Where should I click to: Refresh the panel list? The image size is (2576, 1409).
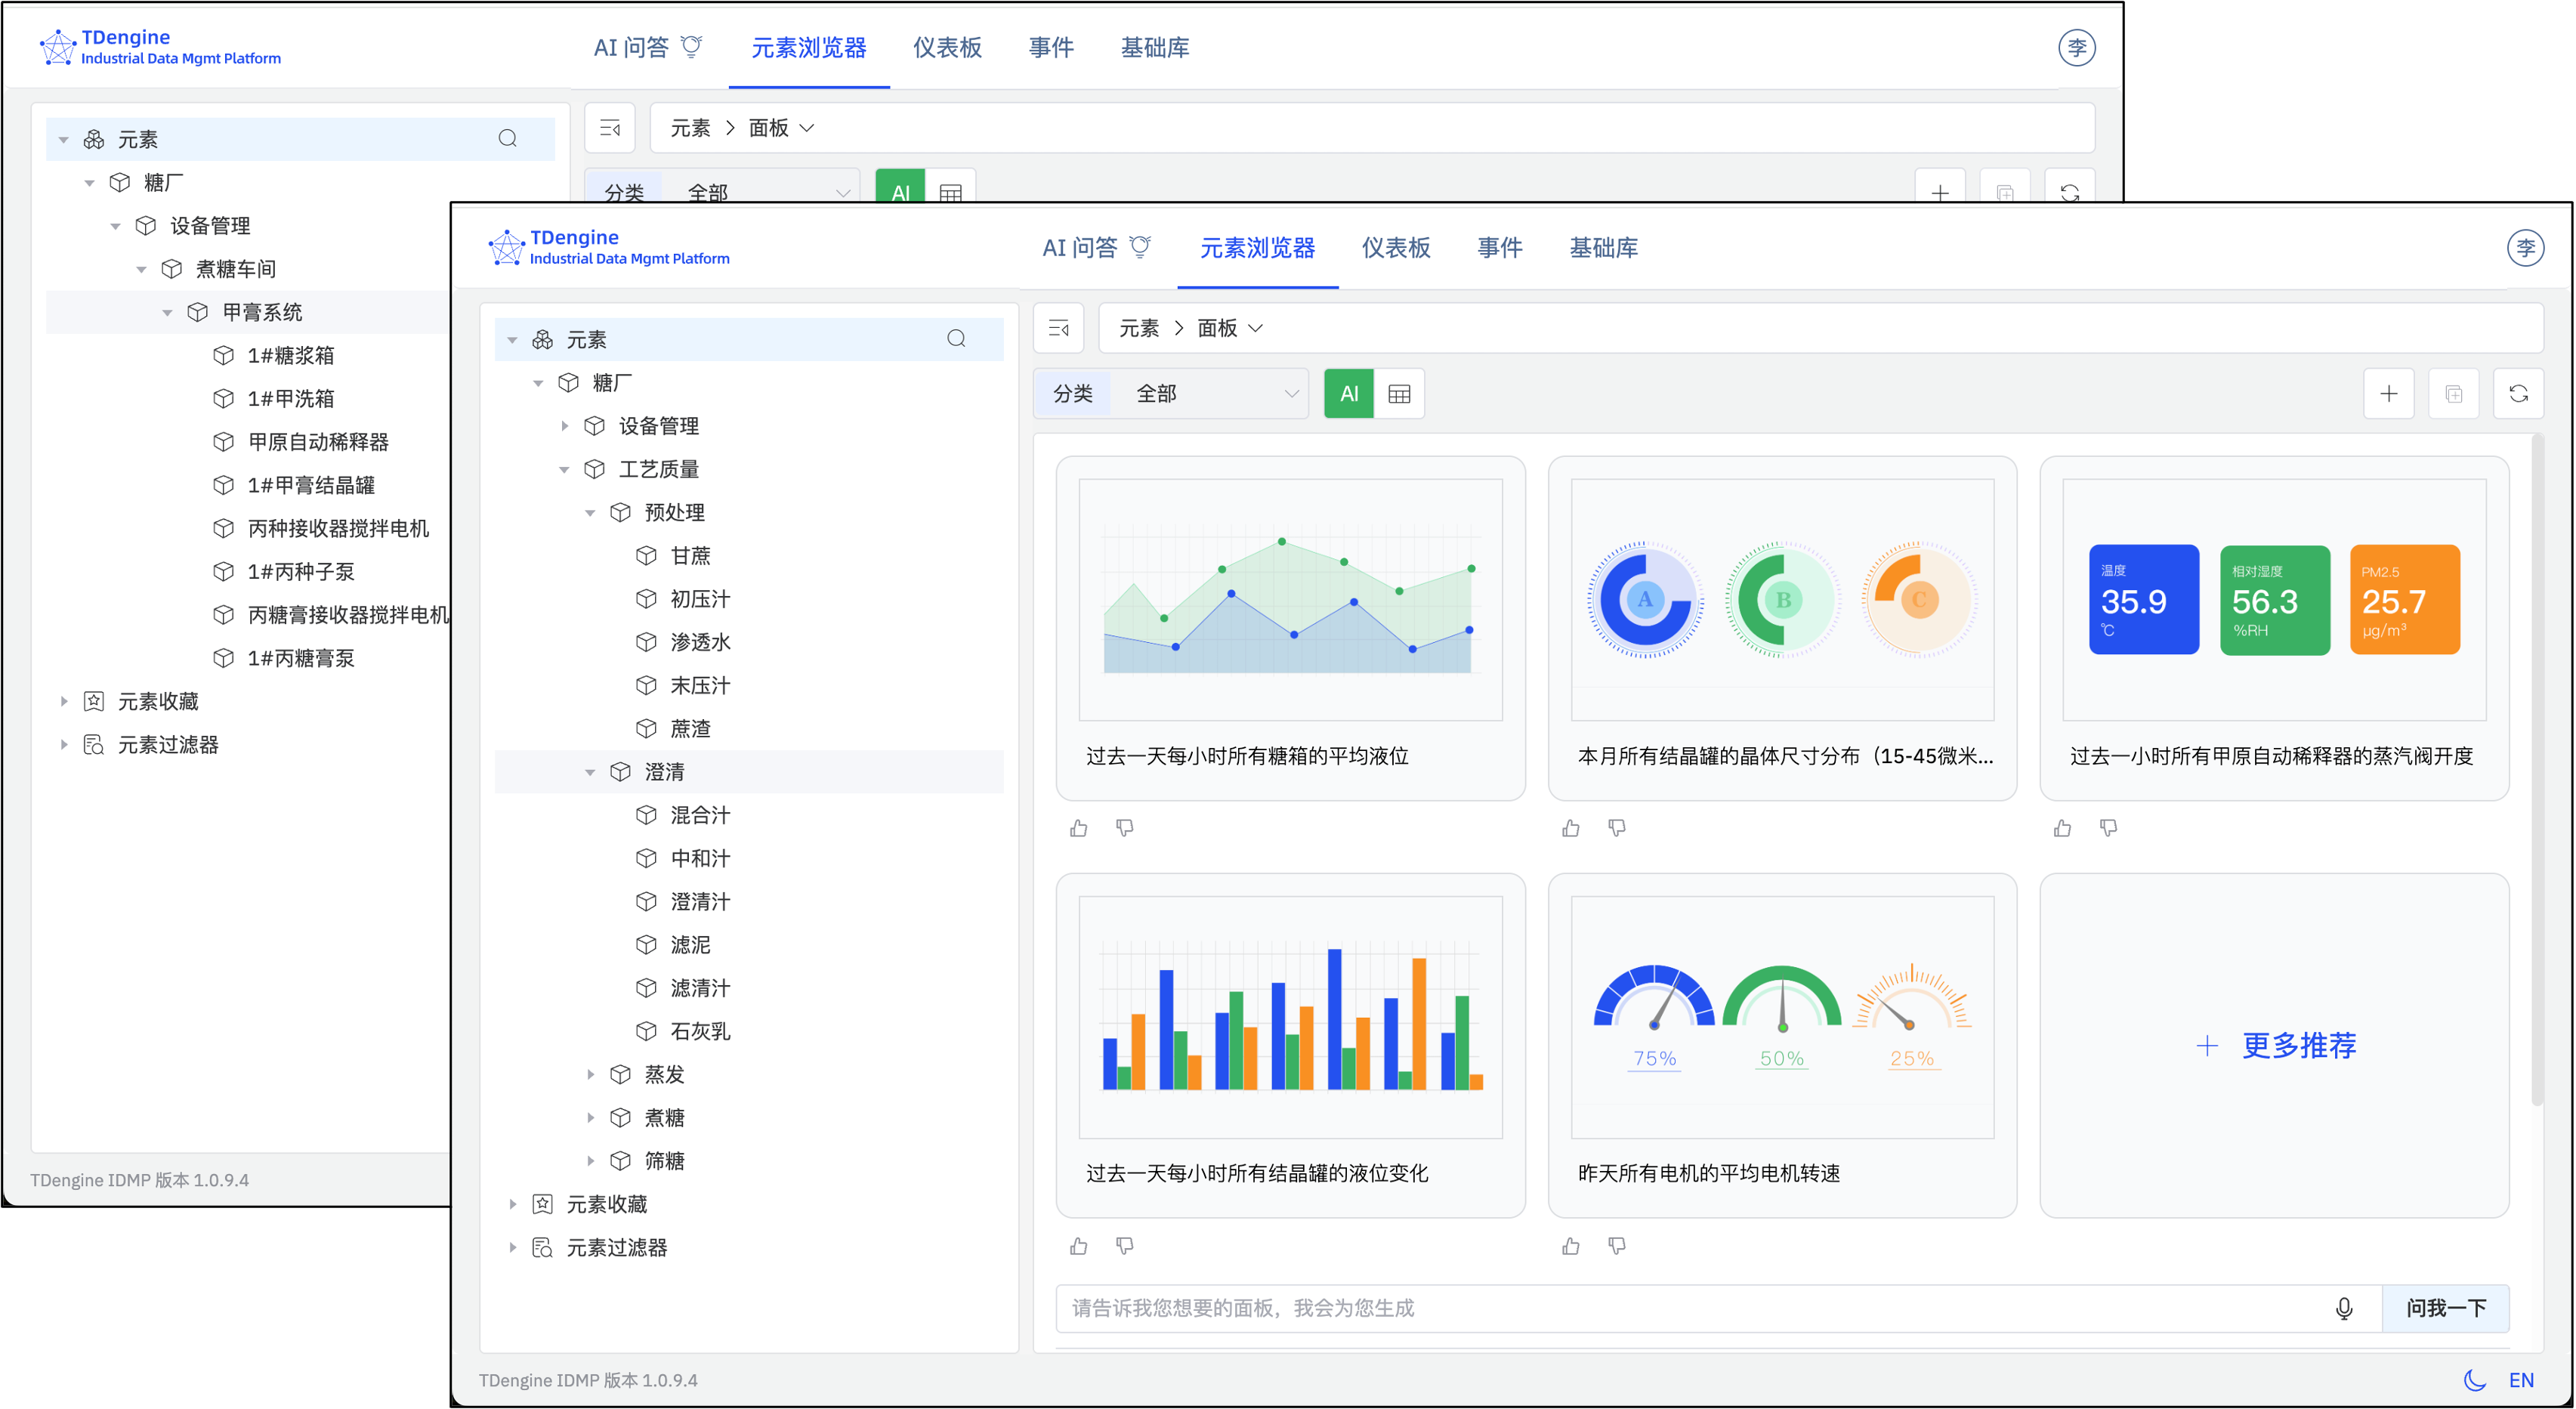click(2520, 393)
